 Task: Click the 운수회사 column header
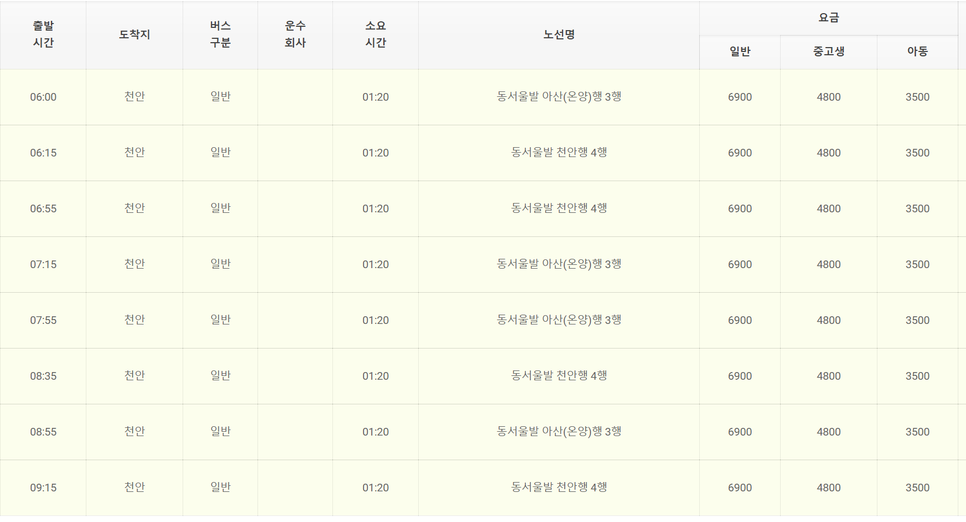[x=295, y=35]
